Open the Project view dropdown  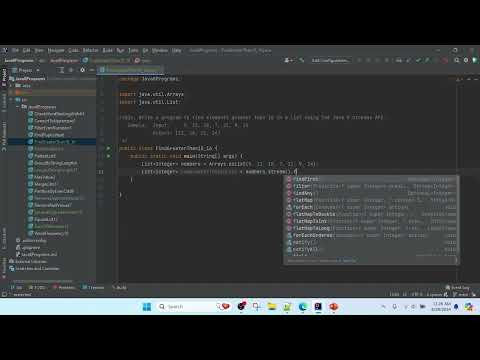tap(26, 70)
